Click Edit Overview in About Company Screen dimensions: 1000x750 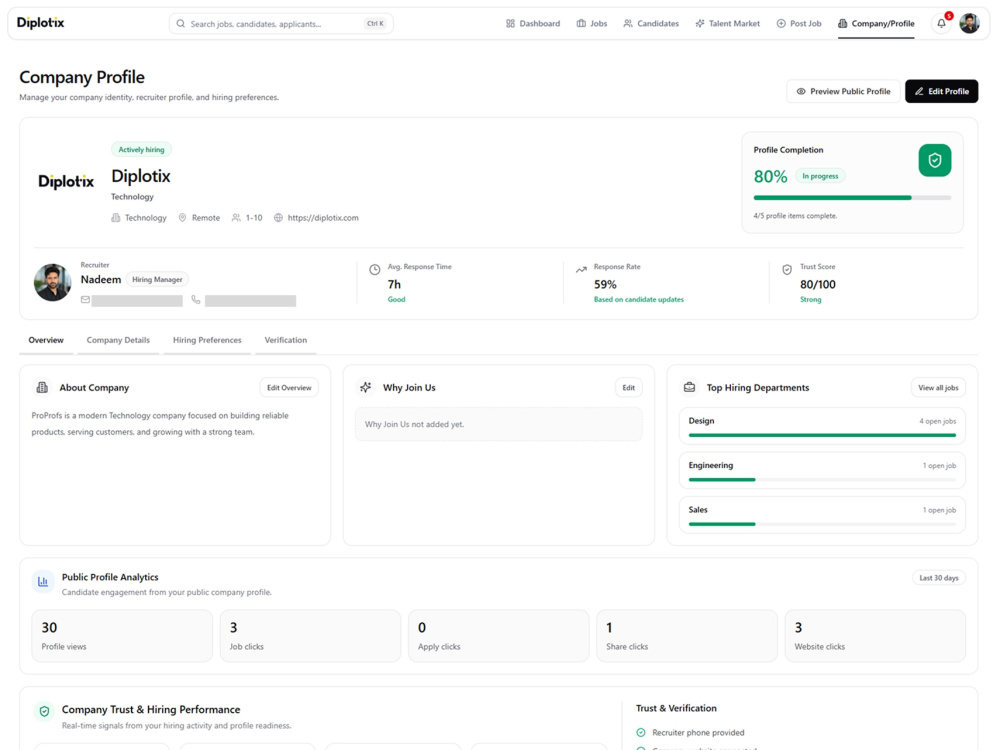[289, 387]
